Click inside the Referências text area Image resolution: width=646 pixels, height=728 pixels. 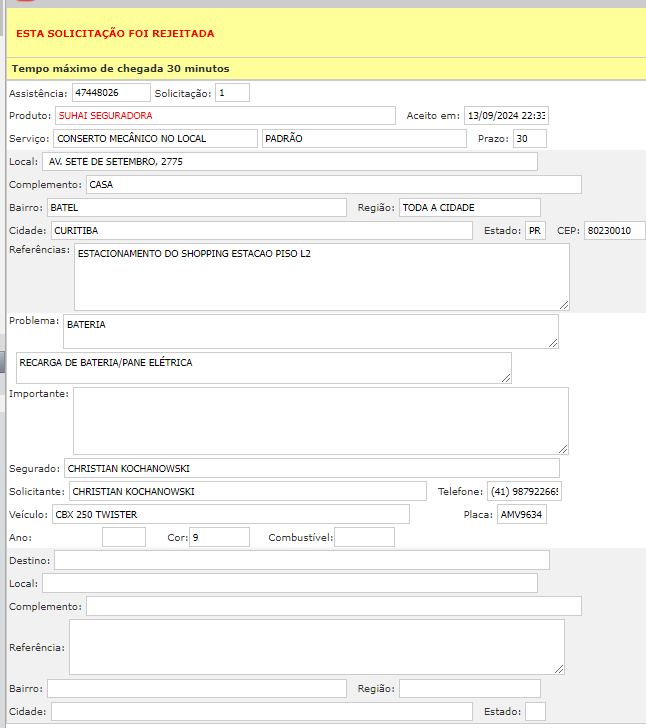321,277
